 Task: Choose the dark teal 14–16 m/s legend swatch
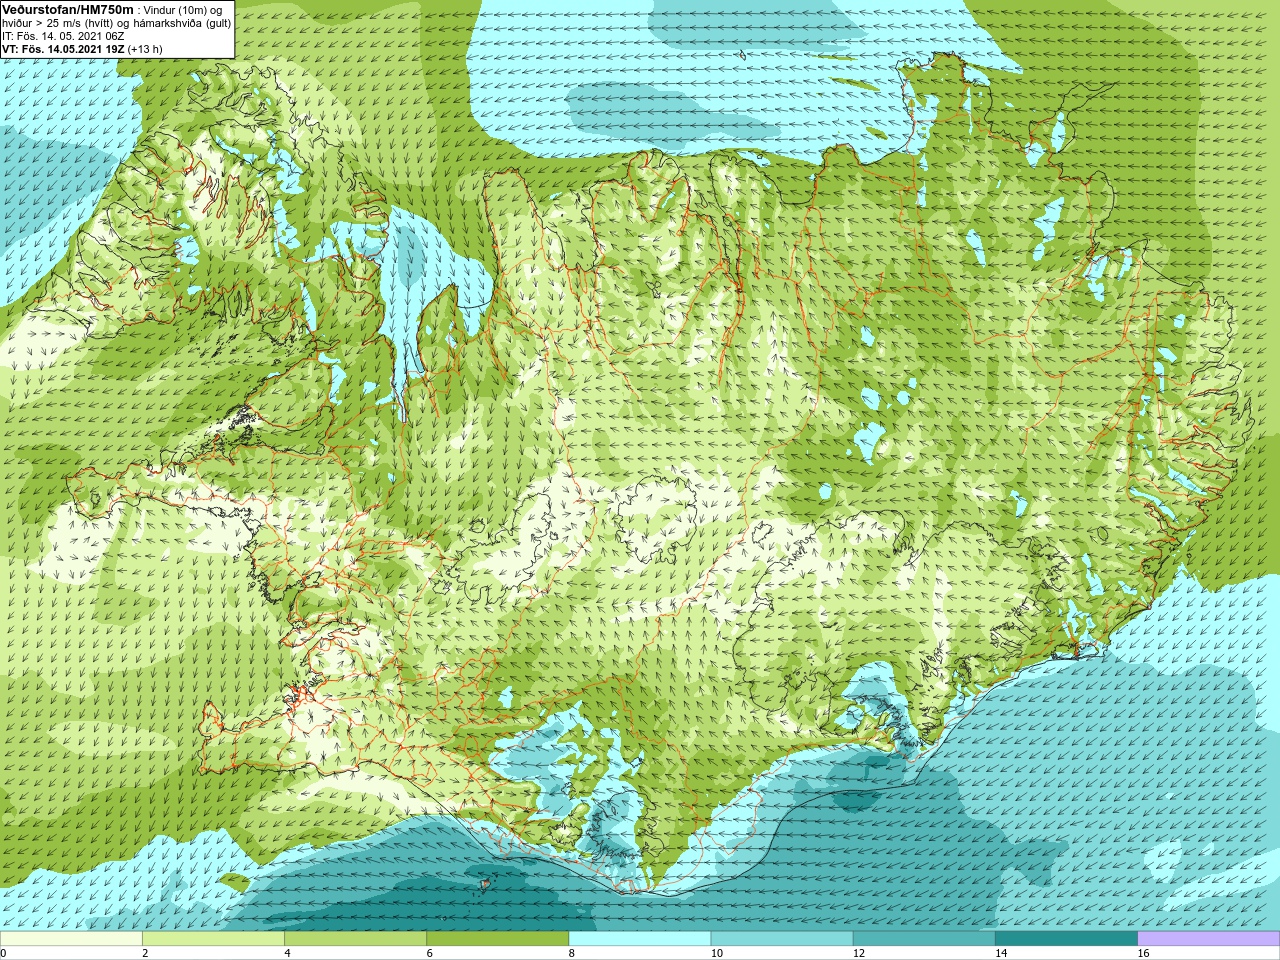(x=1066, y=939)
